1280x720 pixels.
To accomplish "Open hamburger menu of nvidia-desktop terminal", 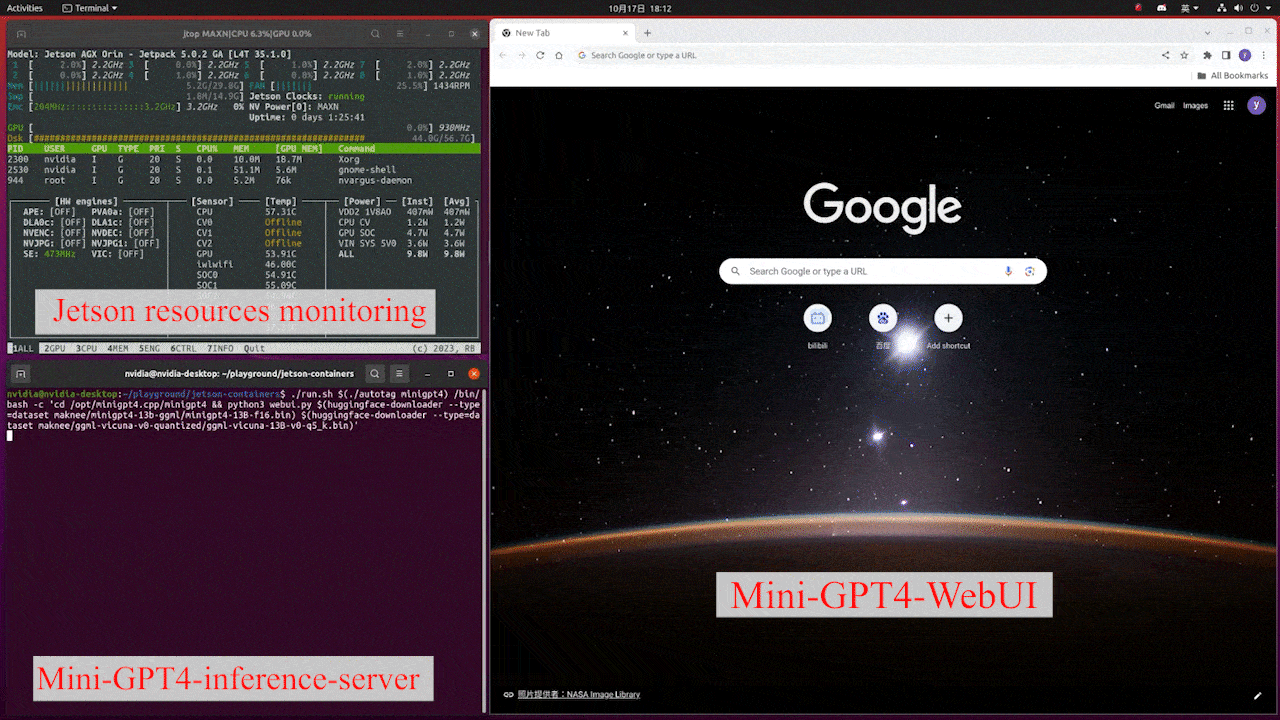I will 400,373.
